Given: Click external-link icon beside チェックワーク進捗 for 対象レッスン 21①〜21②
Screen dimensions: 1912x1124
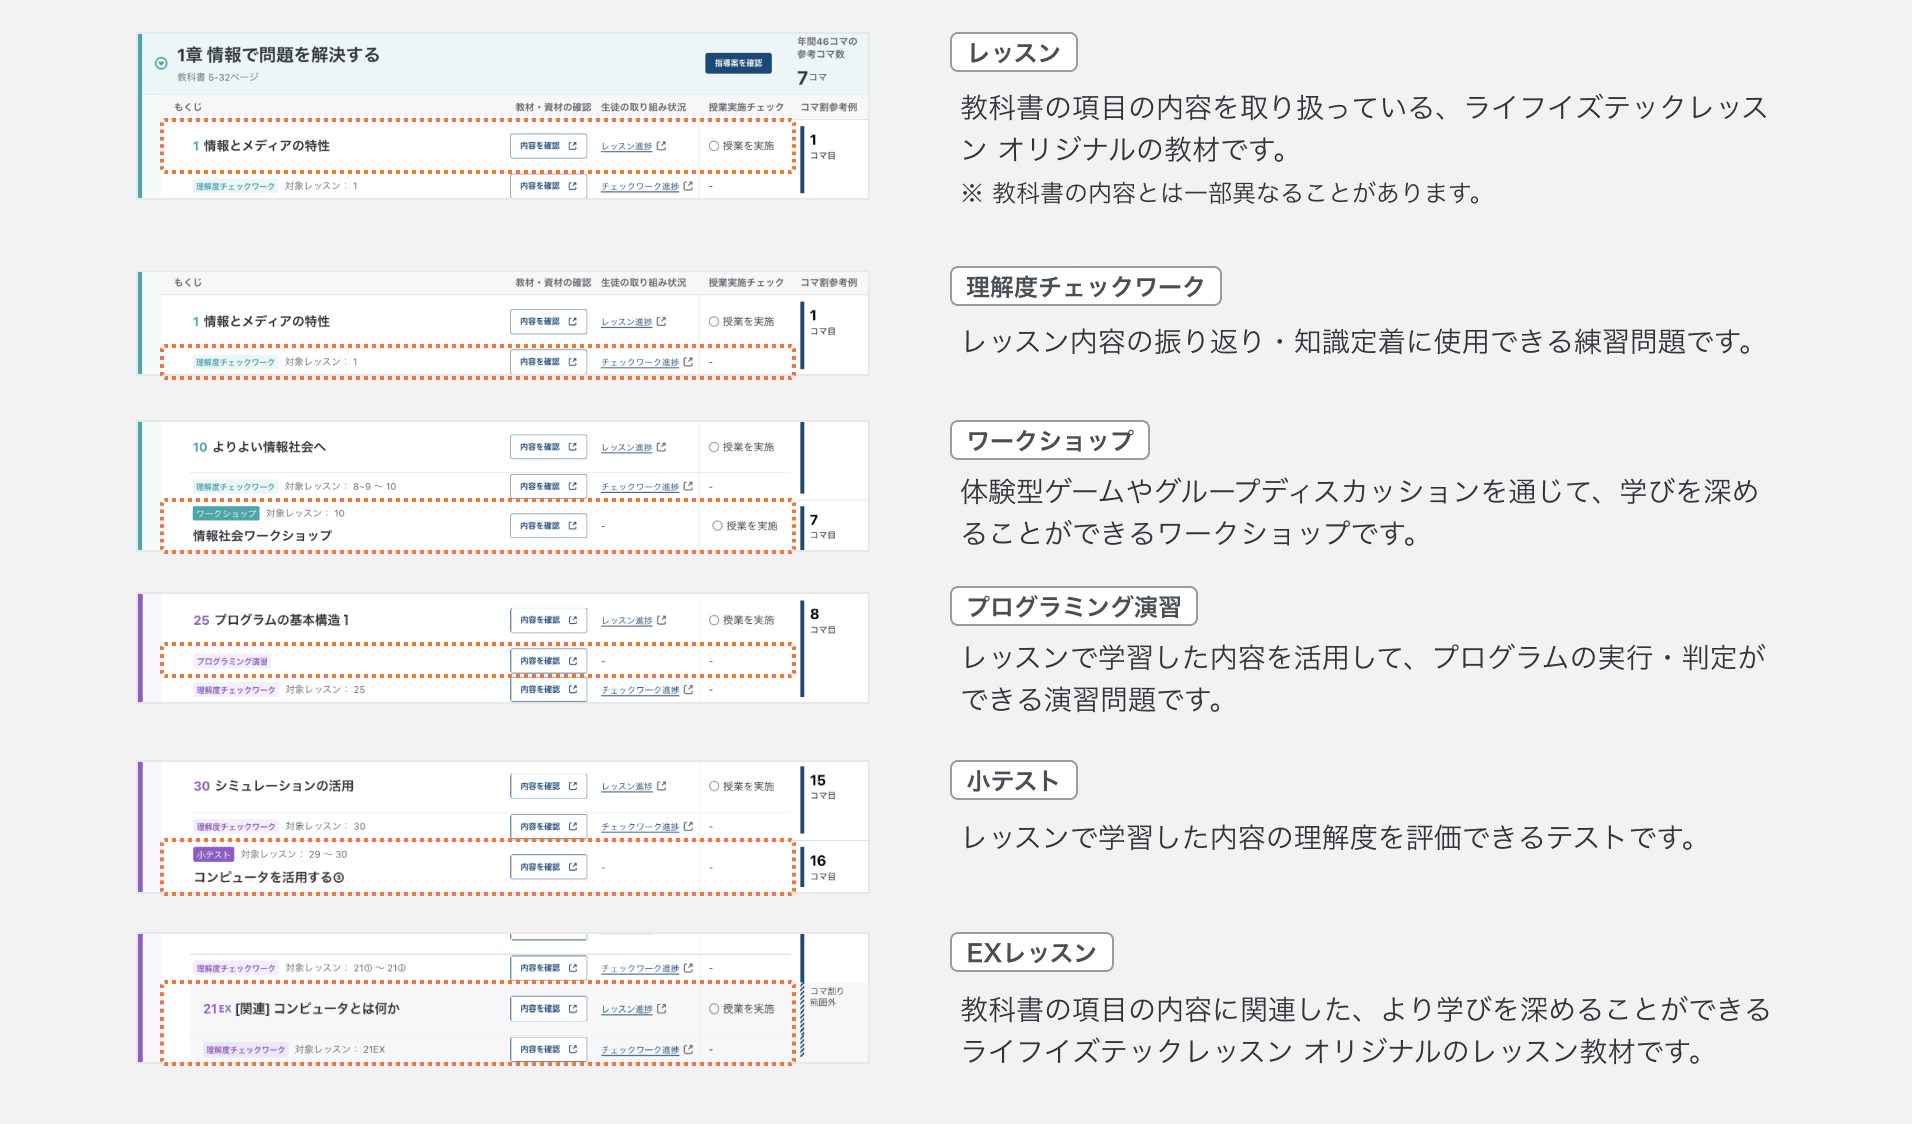Looking at the screenshot, I should tap(688, 968).
